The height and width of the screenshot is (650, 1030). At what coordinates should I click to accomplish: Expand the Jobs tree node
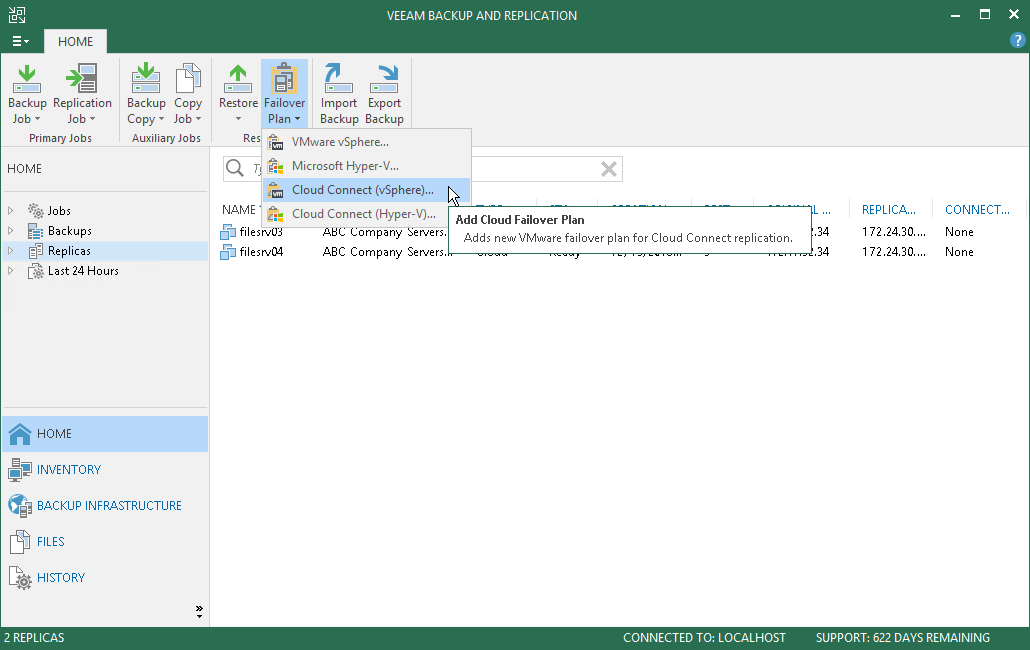[11, 211]
